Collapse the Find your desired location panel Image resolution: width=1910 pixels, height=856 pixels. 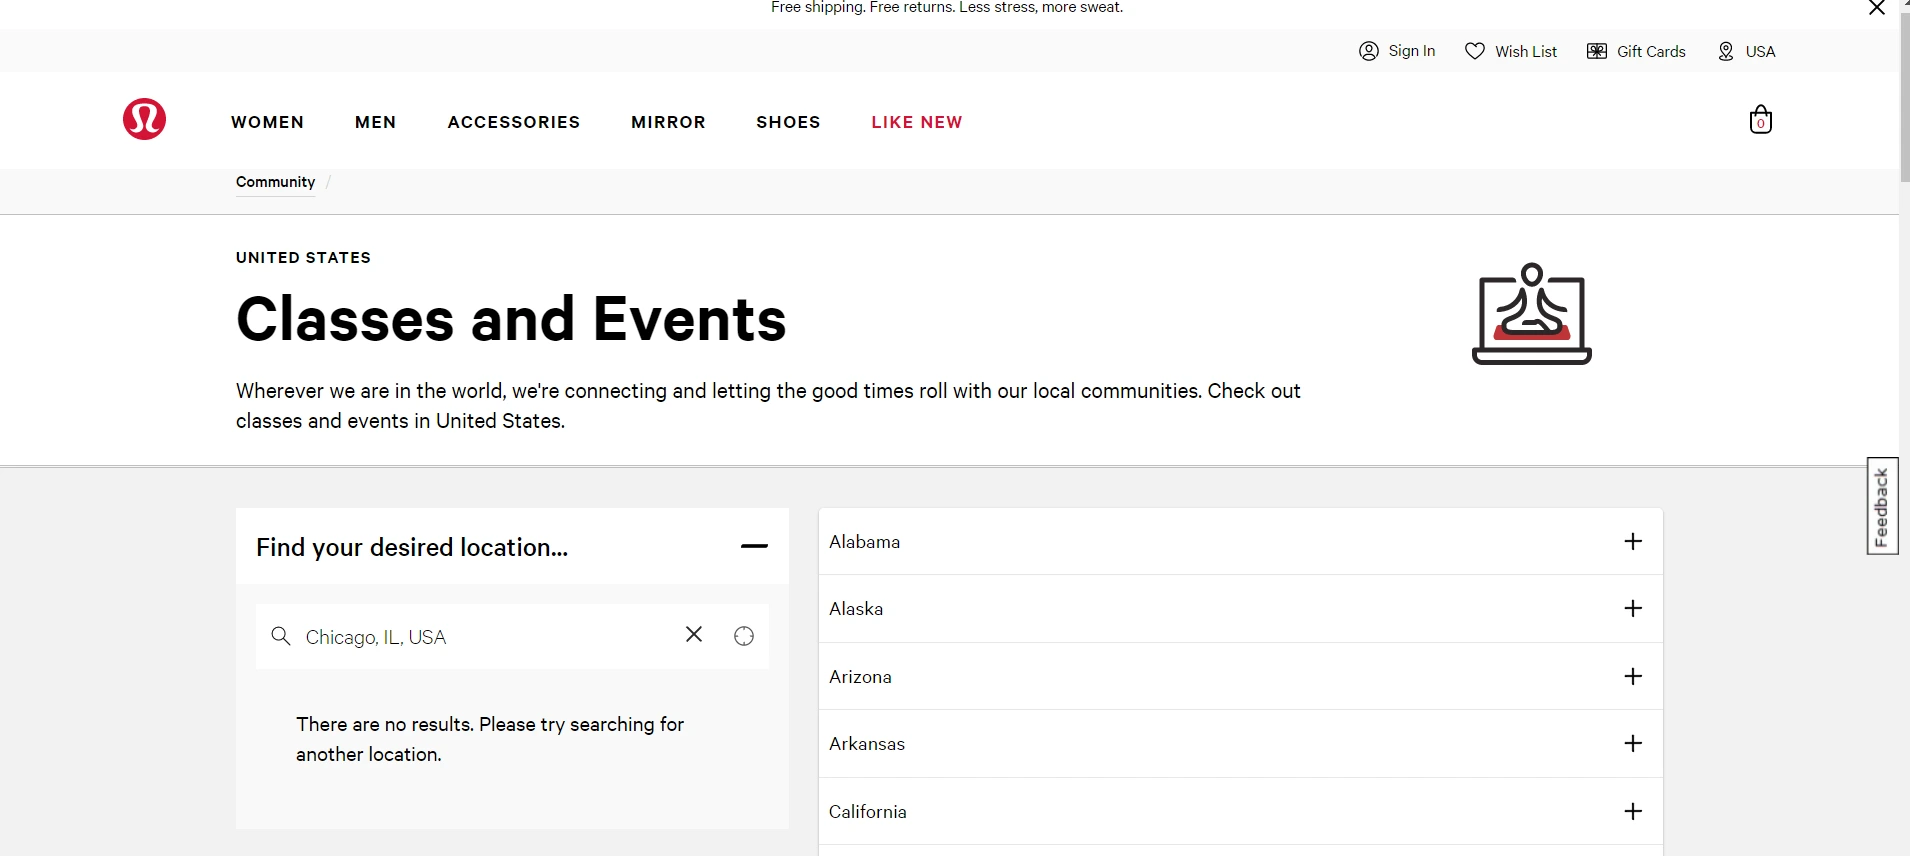754,546
